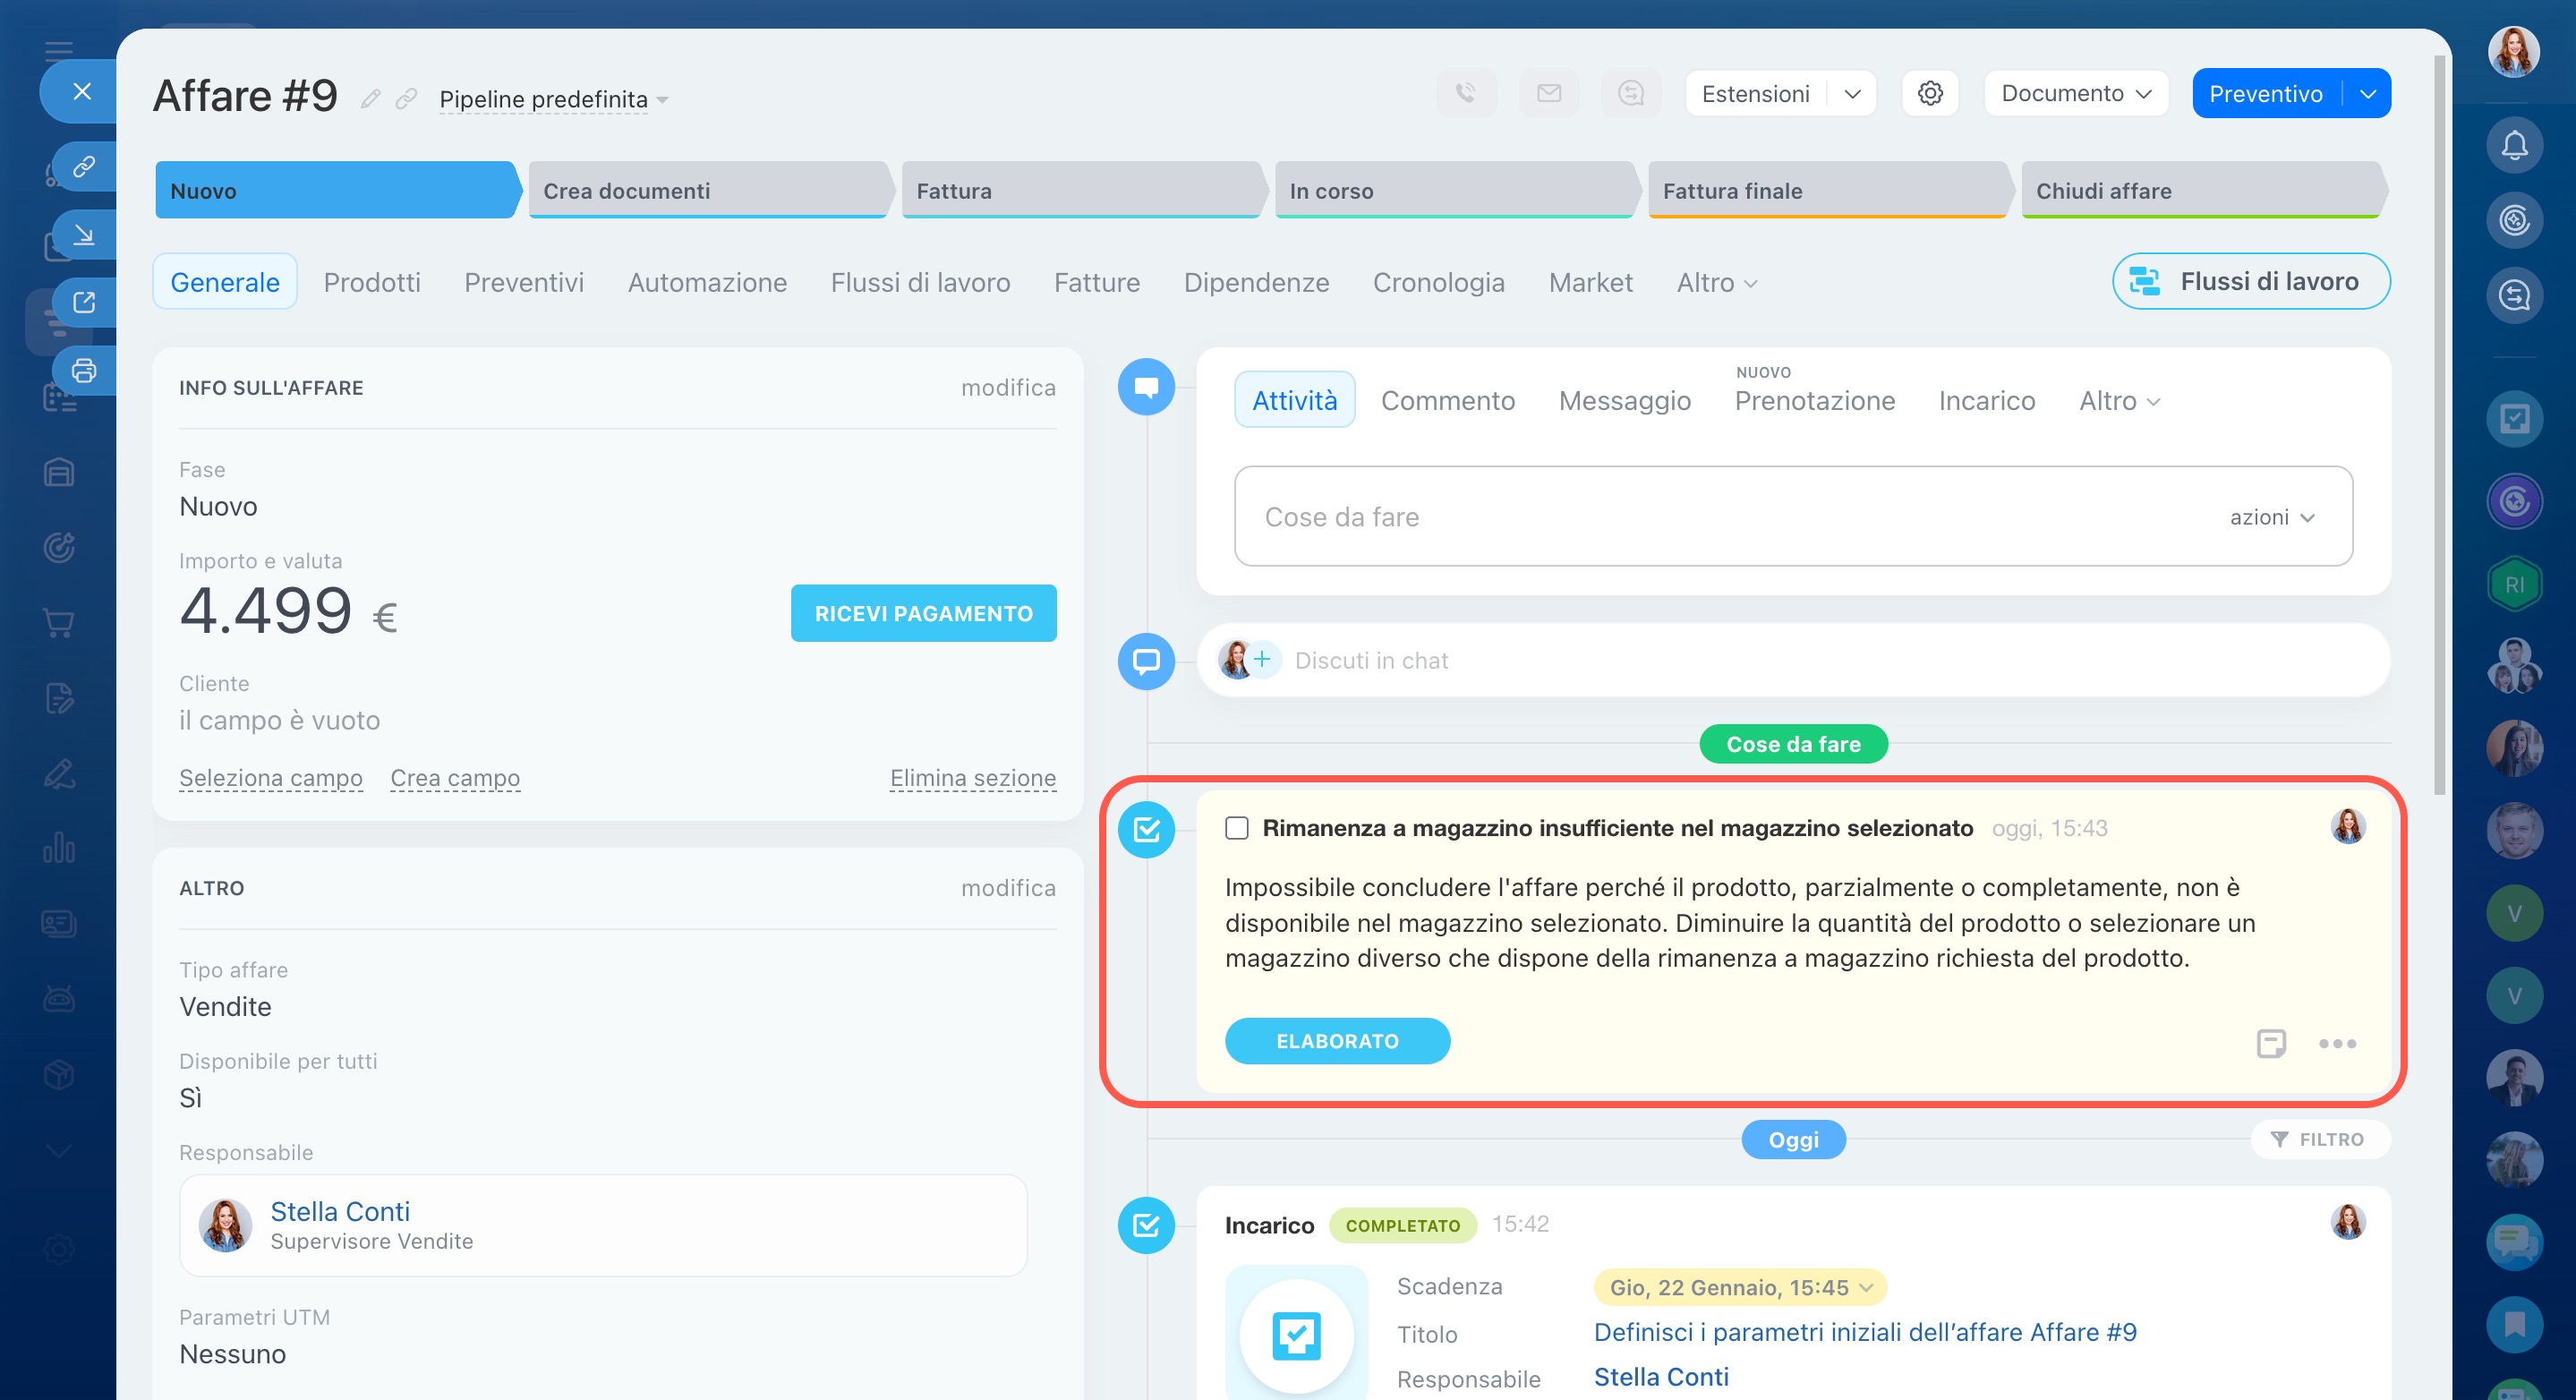2576x1400 pixels.
Task: Click the note icon on stock activity
Action: (x=2270, y=1043)
